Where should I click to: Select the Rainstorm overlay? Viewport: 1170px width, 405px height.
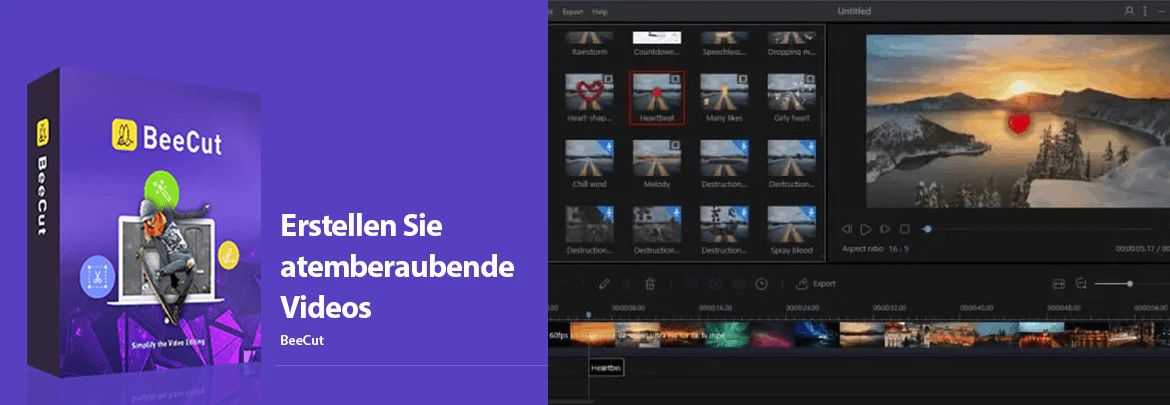pyautogui.click(x=589, y=44)
